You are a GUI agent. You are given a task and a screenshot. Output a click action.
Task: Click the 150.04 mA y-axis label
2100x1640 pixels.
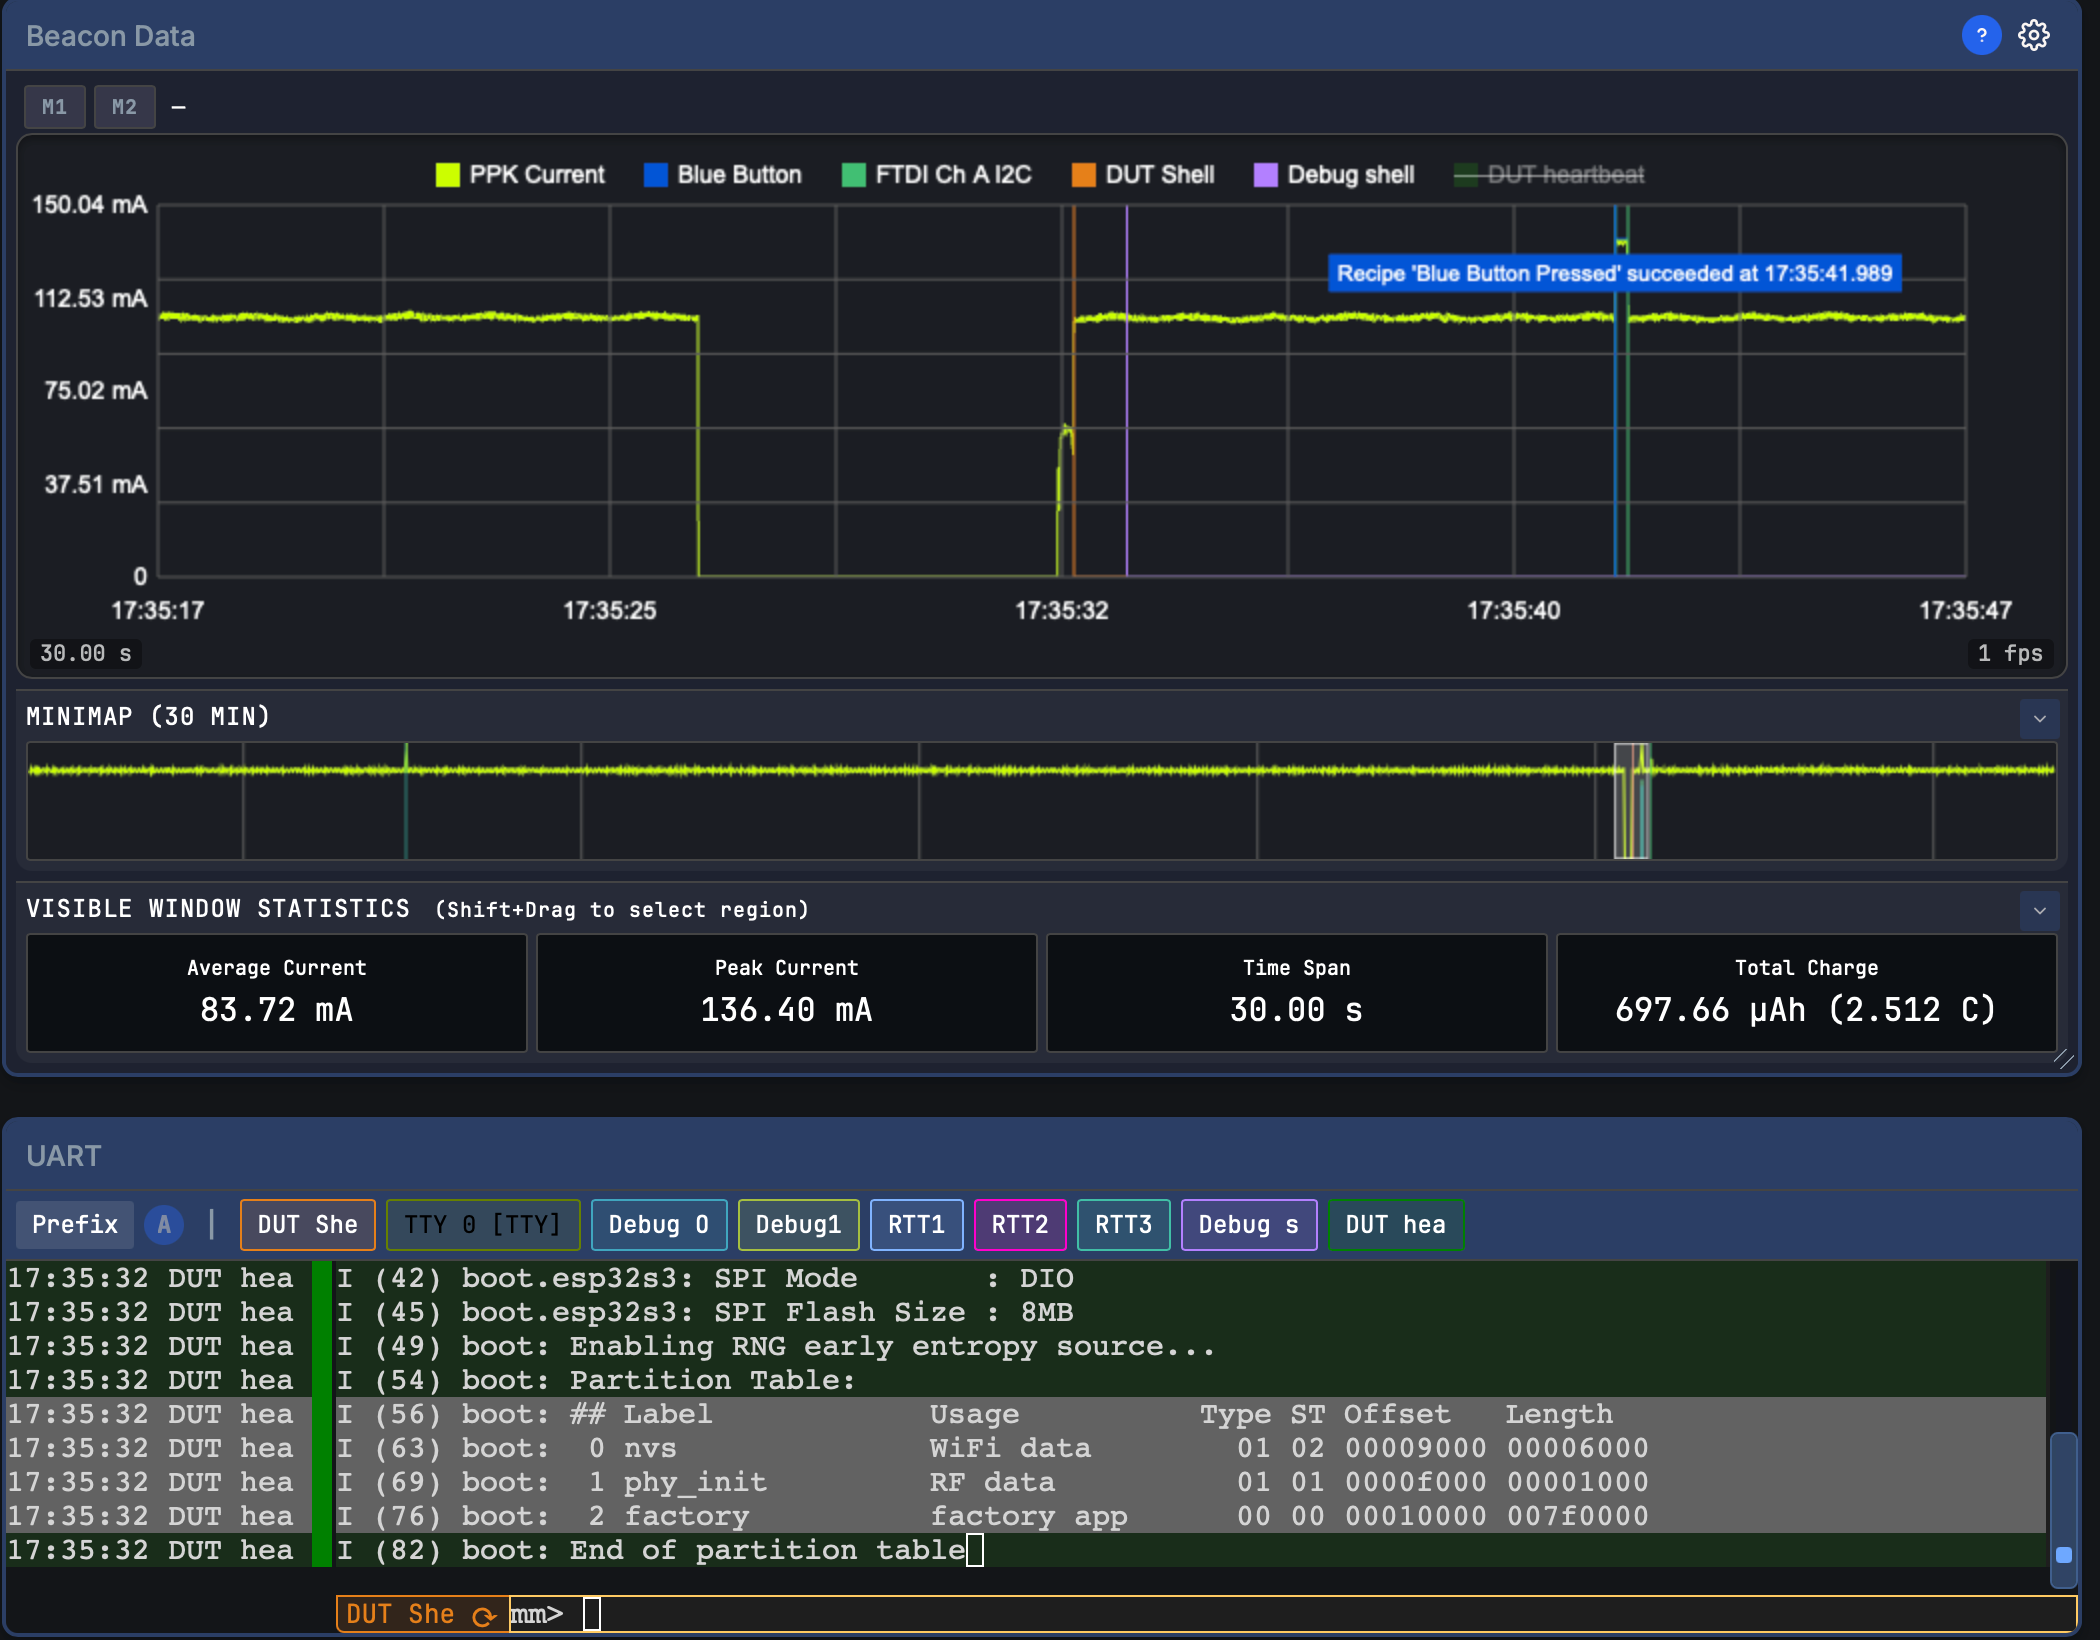pyautogui.click(x=89, y=205)
